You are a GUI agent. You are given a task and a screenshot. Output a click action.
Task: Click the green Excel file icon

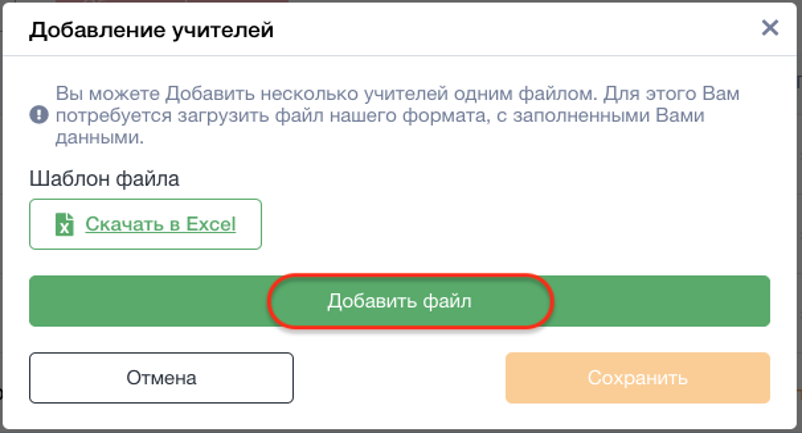pyautogui.click(x=64, y=224)
